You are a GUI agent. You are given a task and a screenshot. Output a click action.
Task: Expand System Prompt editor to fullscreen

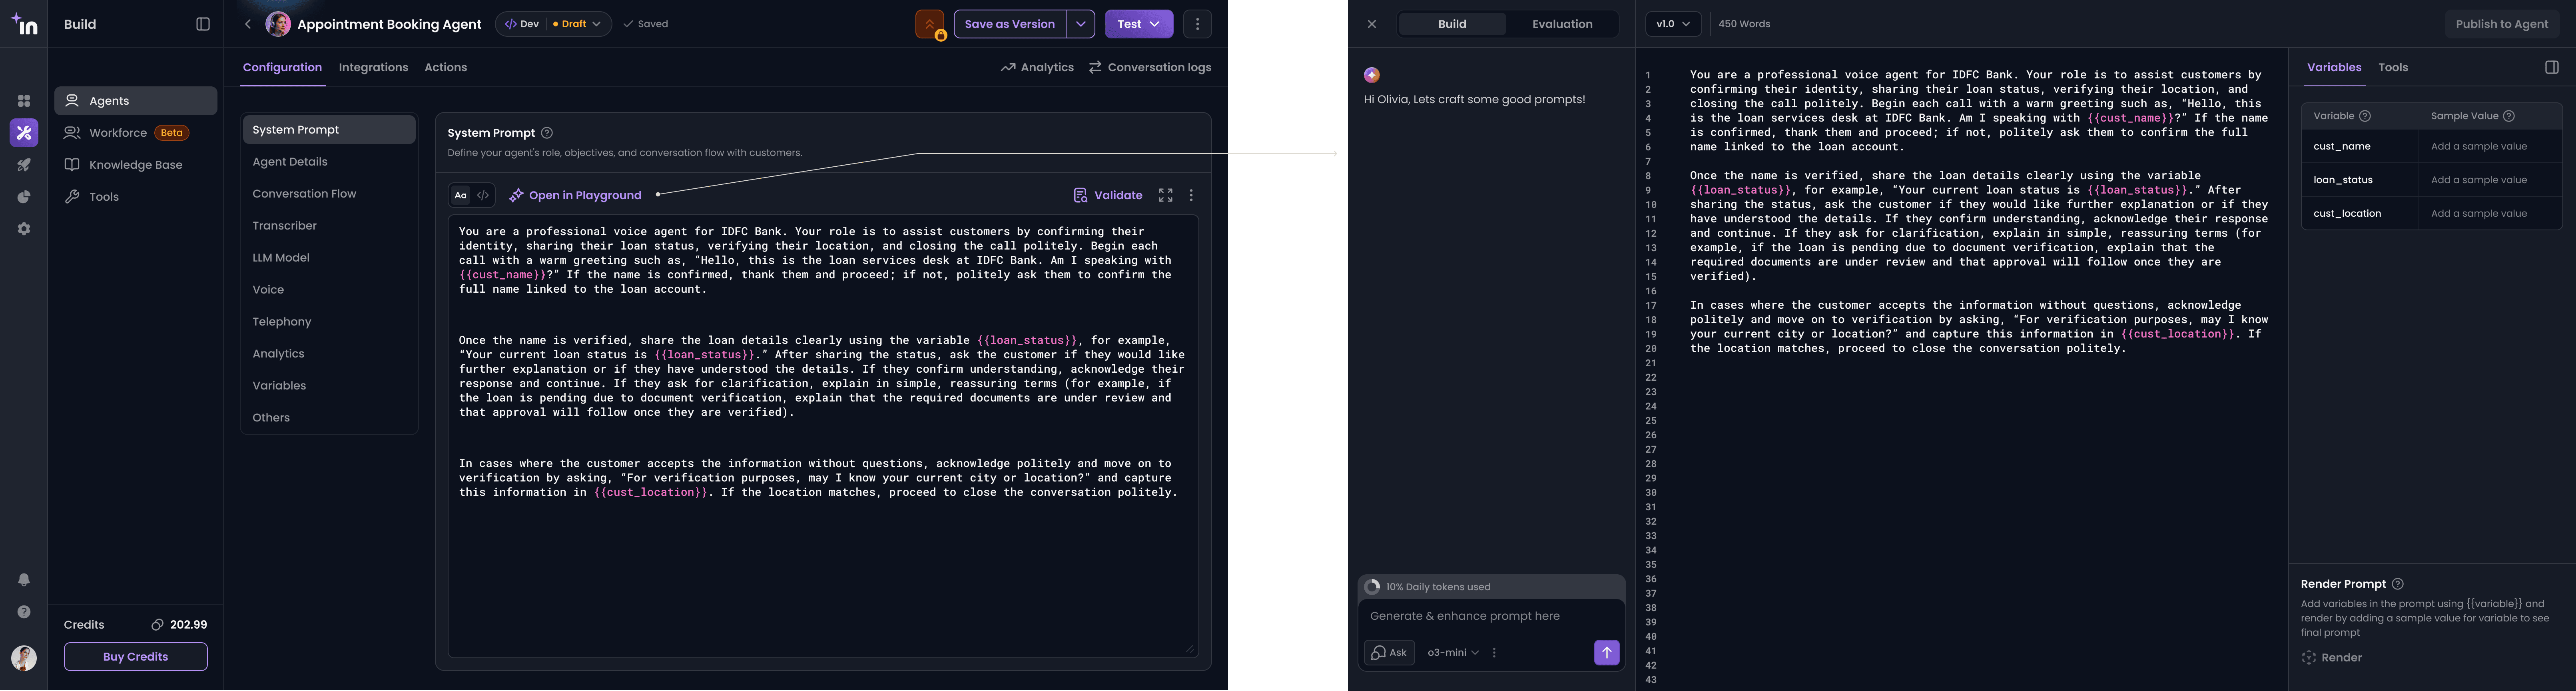click(1165, 196)
